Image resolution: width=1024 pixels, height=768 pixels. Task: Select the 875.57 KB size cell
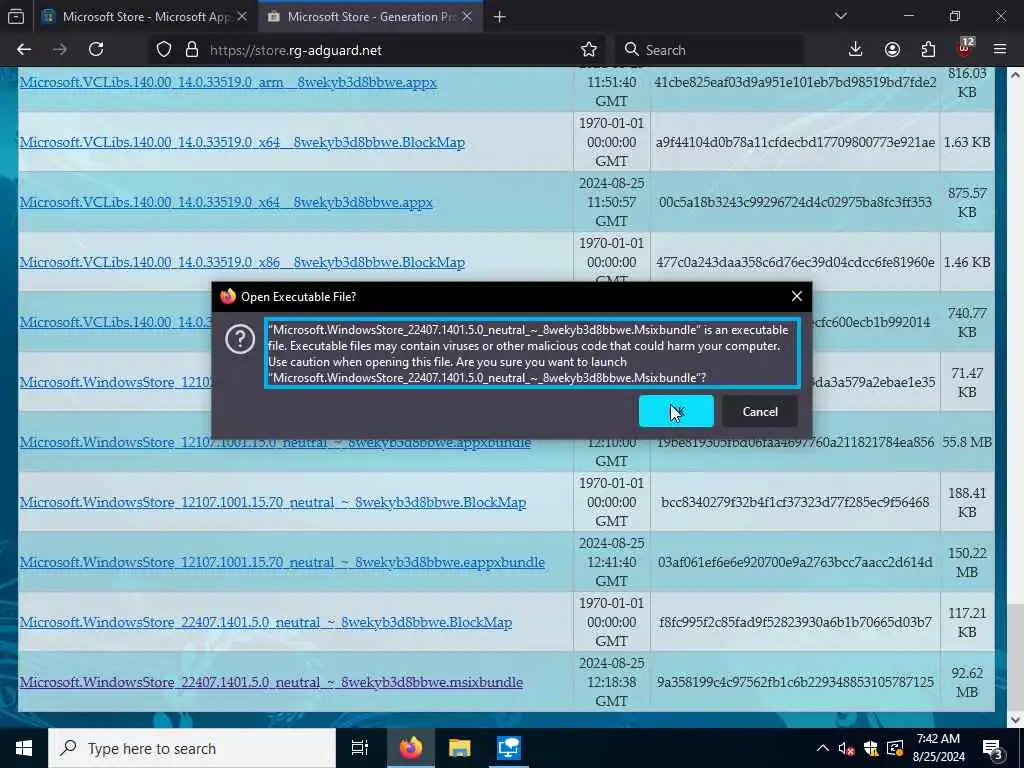[x=967, y=202]
